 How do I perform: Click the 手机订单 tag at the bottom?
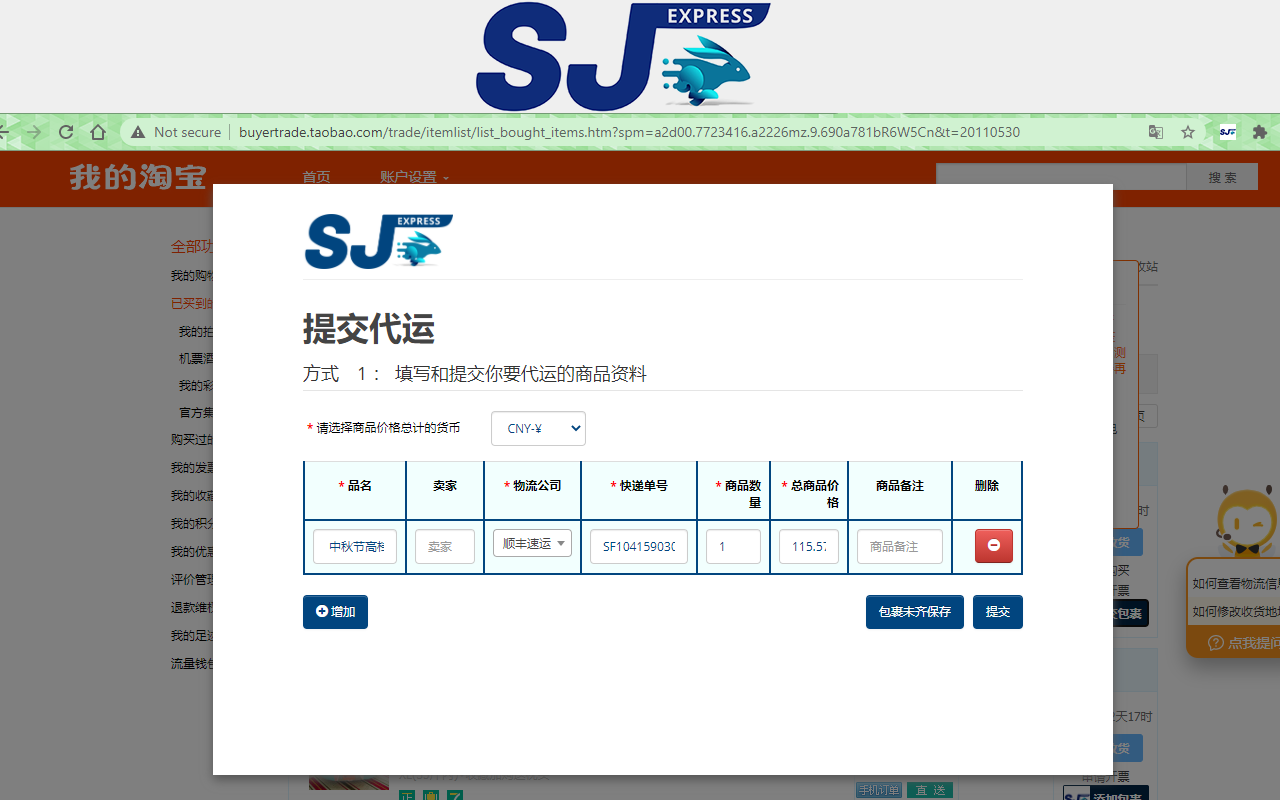878,790
